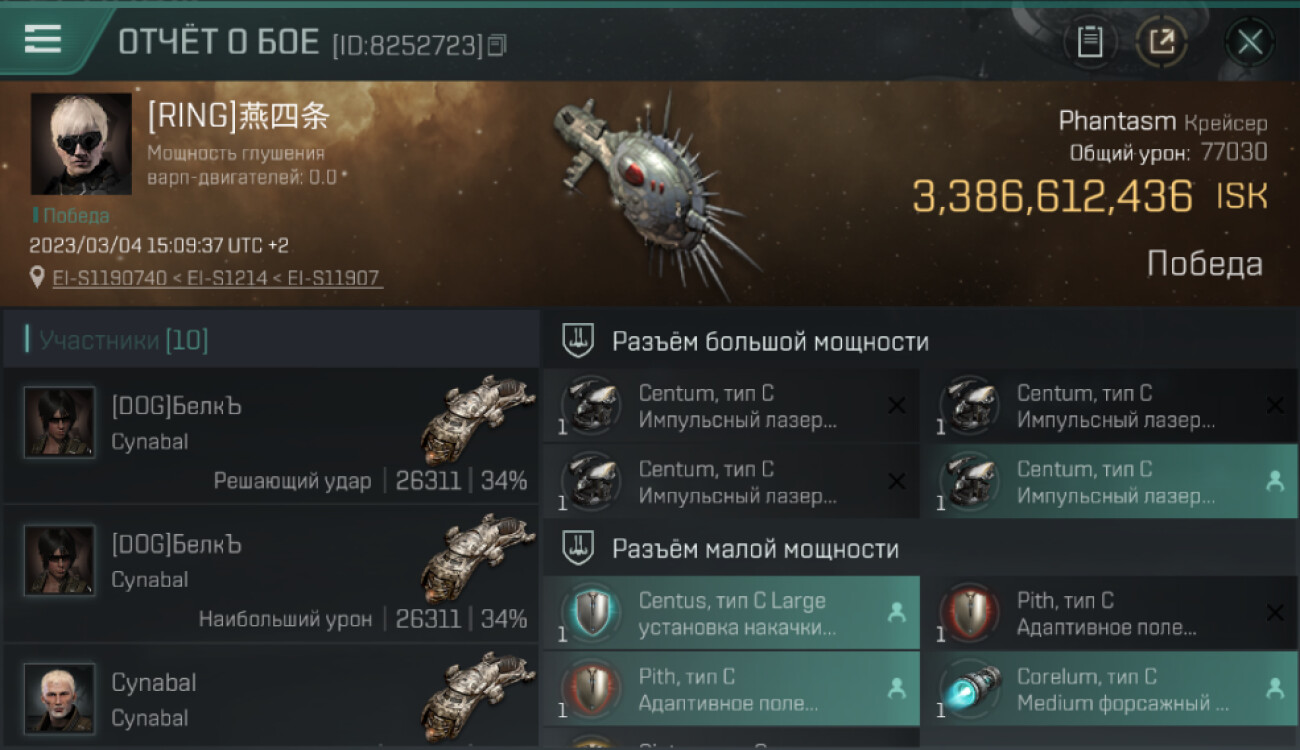Copy the battle report ID with copy icon
This screenshot has height=750, width=1300.
(x=498, y=45)
